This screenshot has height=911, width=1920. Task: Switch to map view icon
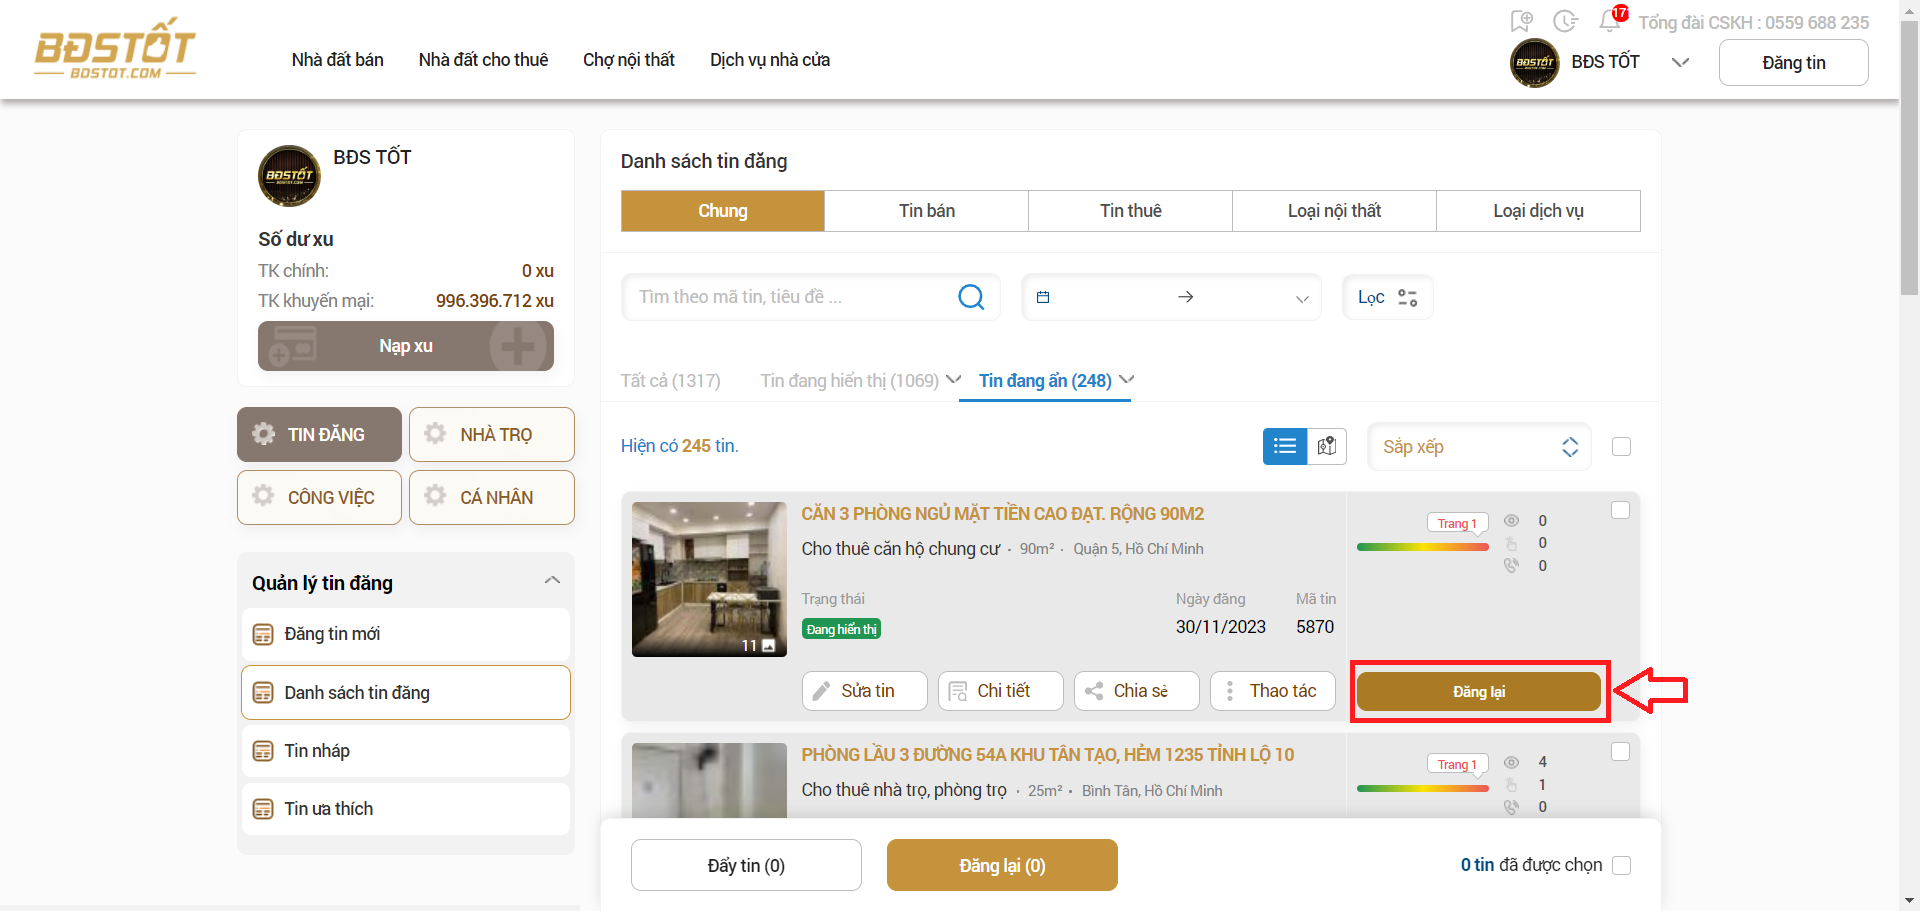coord(1327,446)
